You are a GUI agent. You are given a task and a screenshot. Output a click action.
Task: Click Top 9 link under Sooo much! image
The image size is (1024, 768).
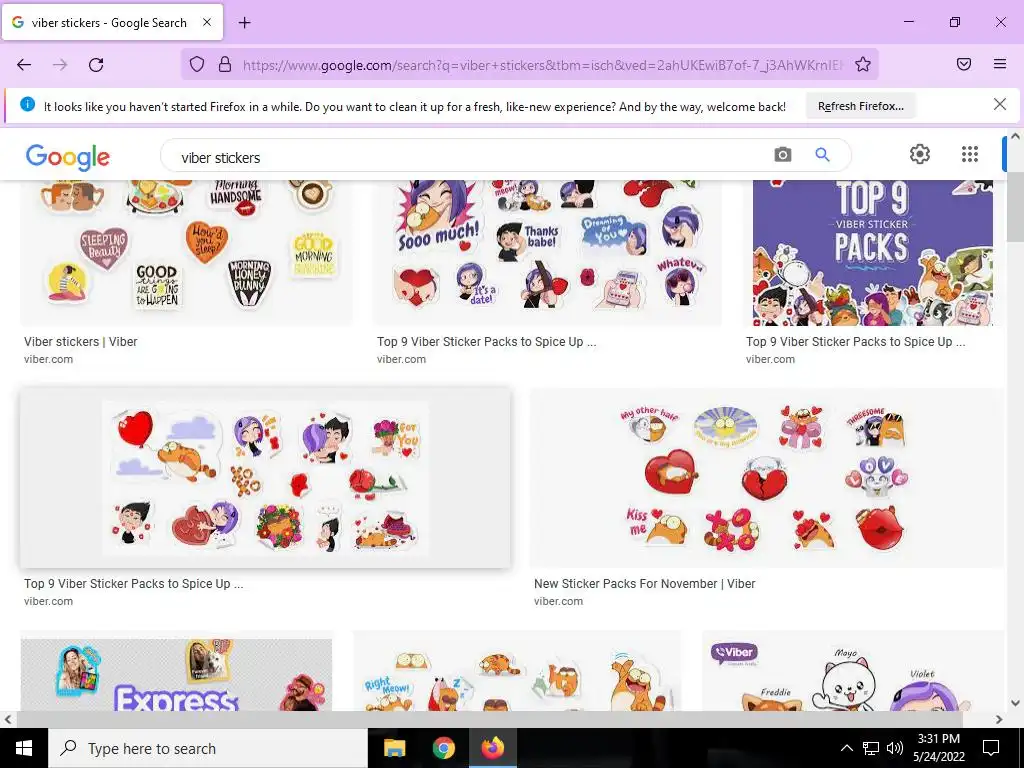click(487, 342)
